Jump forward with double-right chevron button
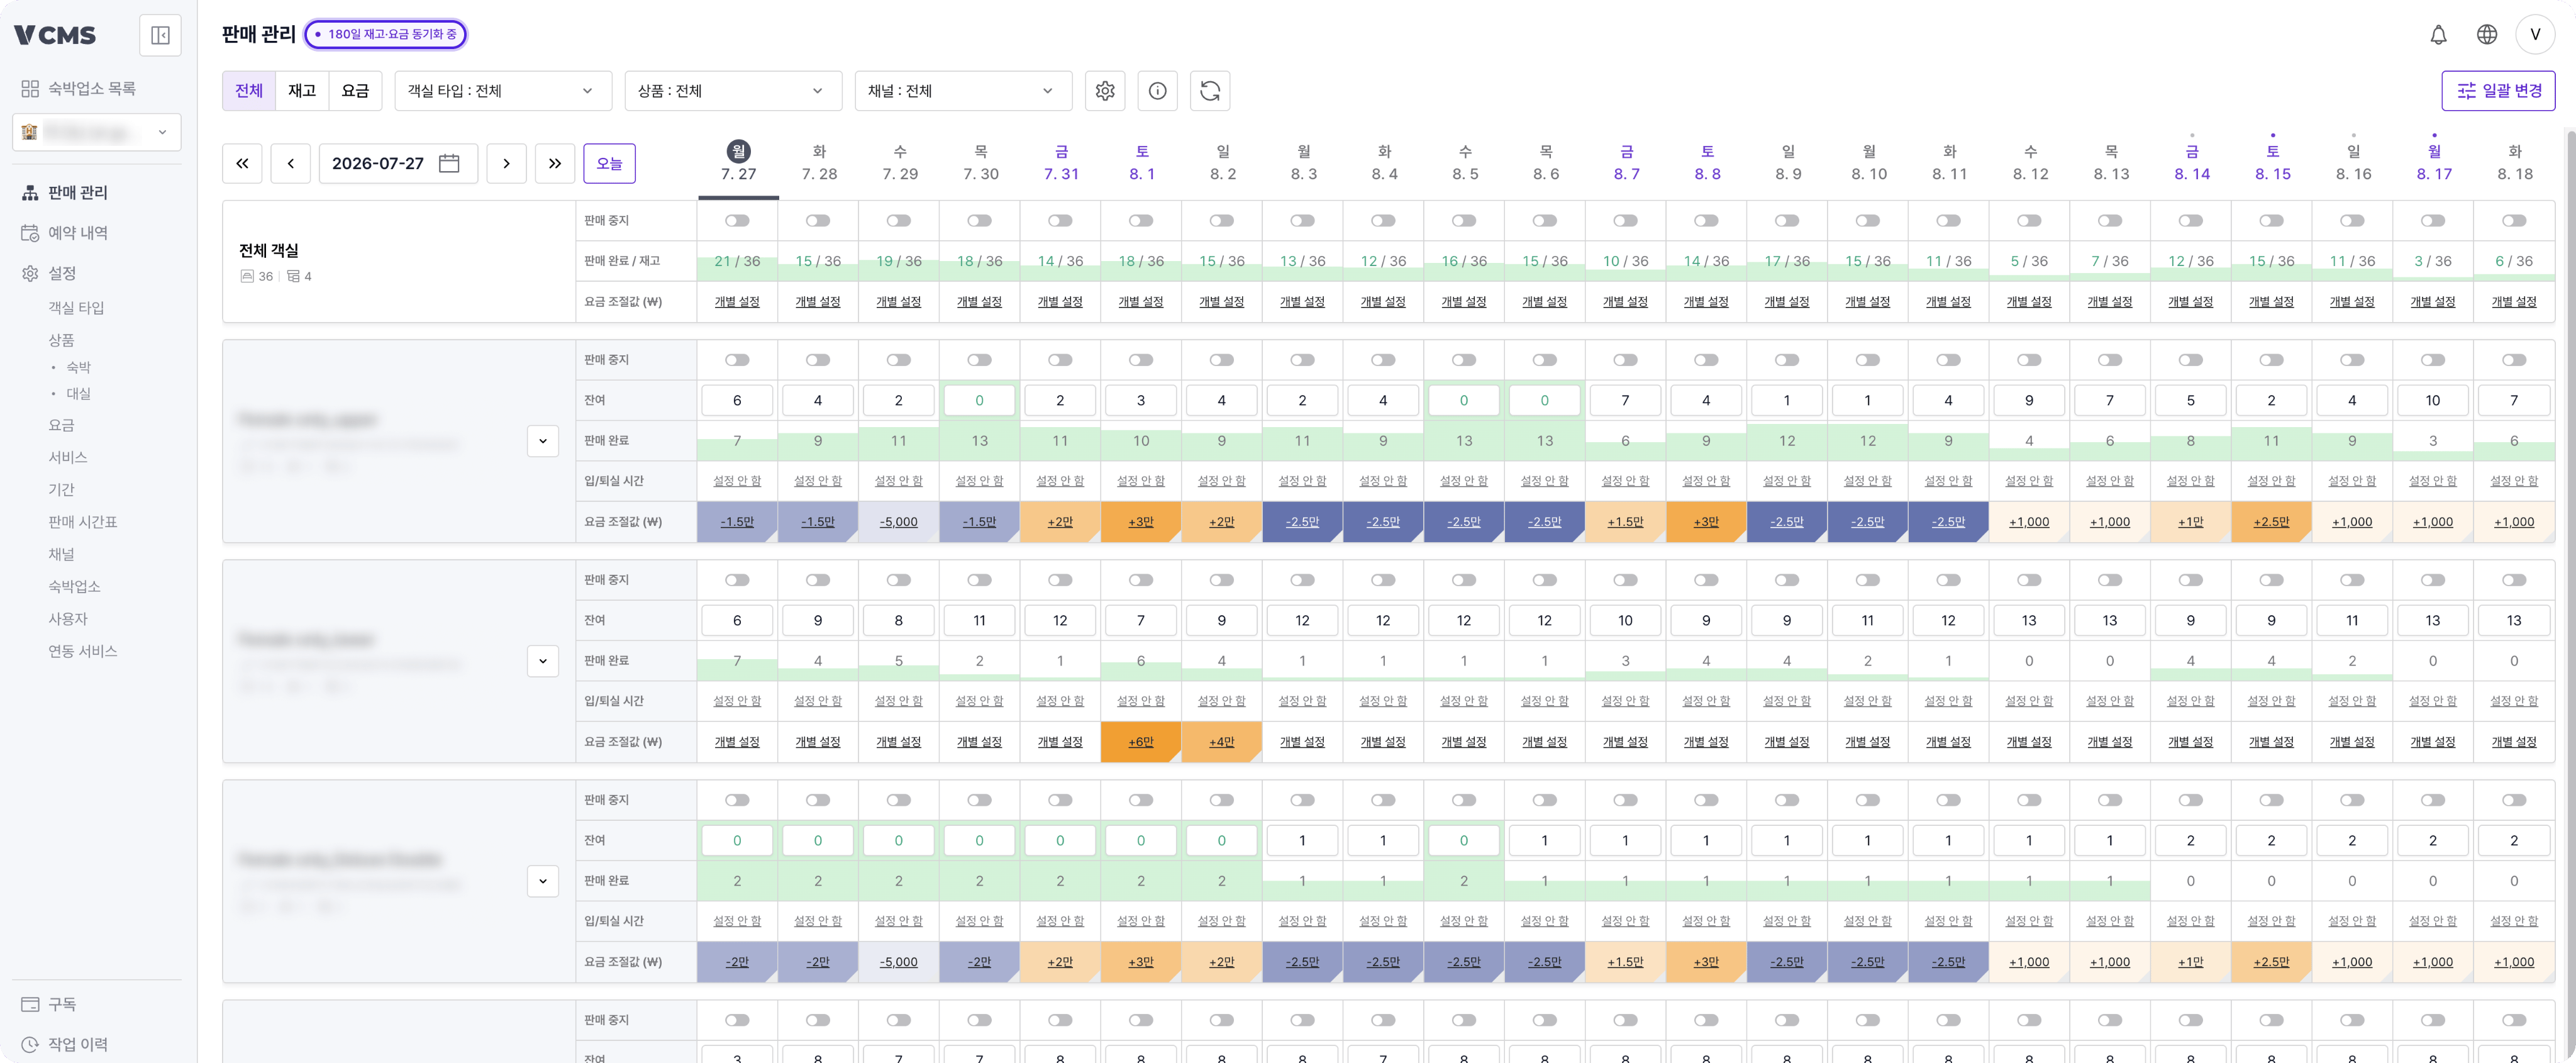This screenshot has width=2576, height=1063. (555, 163)
